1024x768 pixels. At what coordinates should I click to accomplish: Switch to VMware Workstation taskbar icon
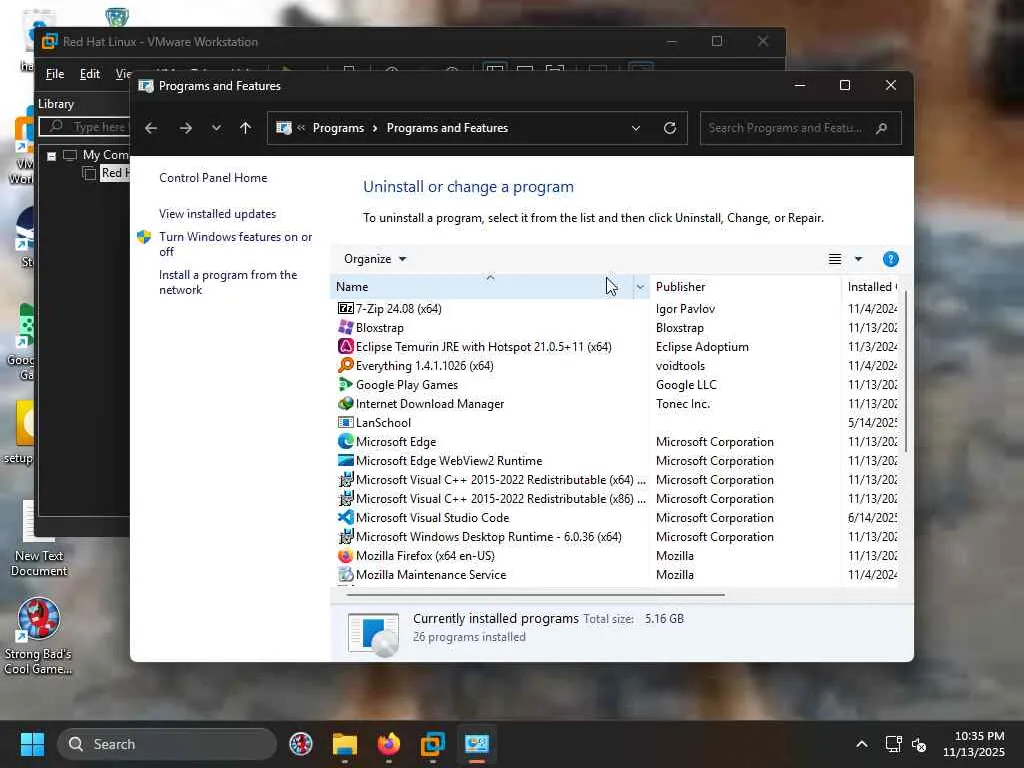pos(432,744)
